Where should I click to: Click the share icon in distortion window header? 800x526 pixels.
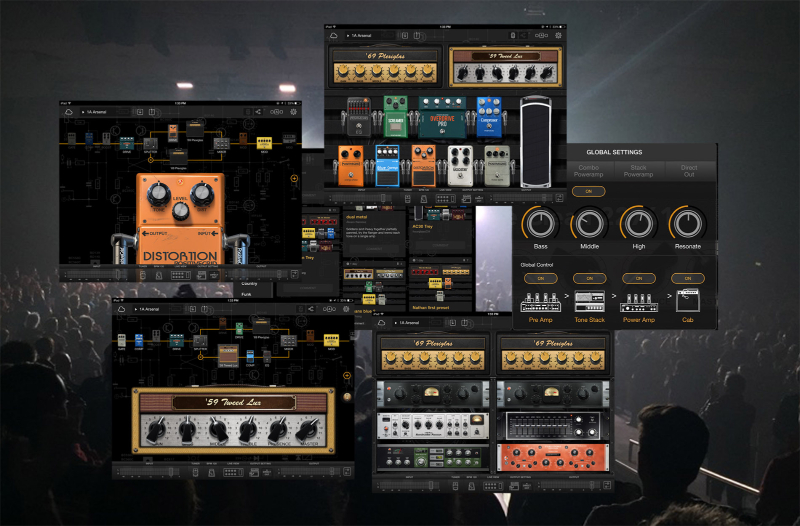pyautogui.click(x=258, y=112)
